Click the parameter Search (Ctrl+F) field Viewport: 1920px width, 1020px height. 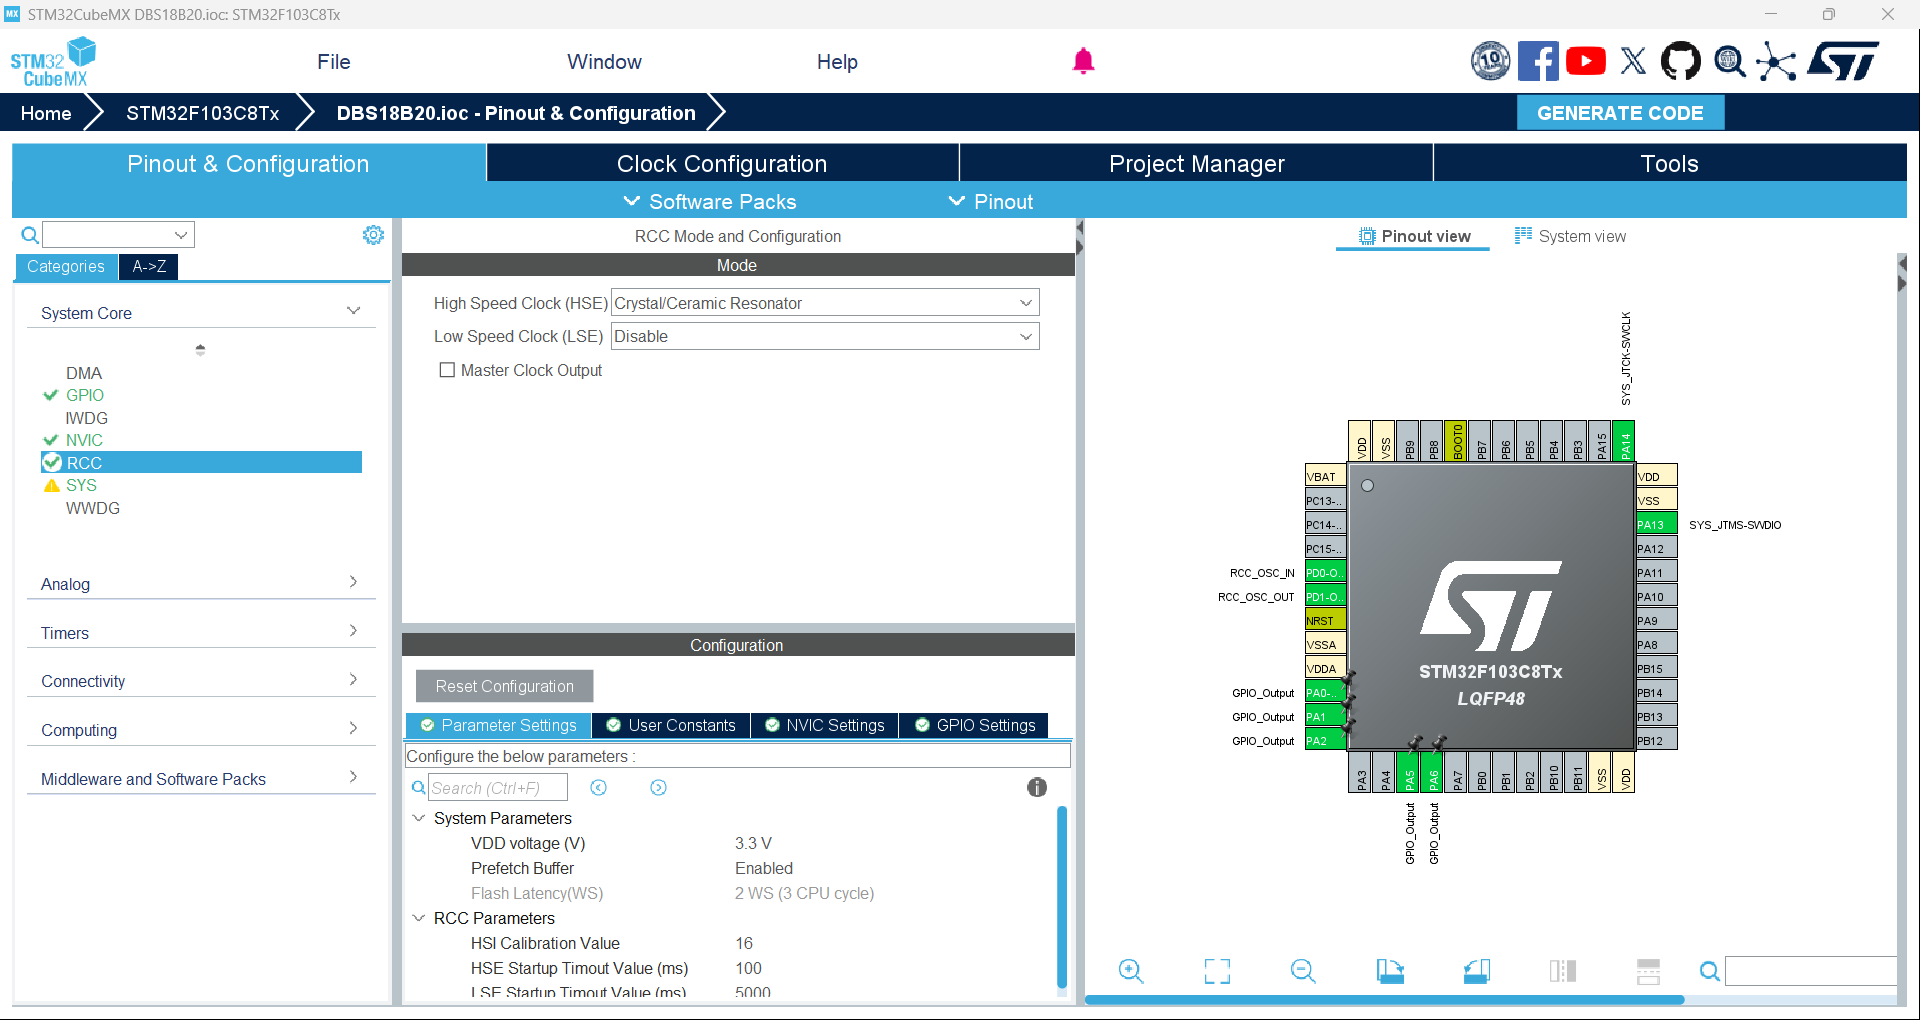pyautogui.click(x=497, y=788)
